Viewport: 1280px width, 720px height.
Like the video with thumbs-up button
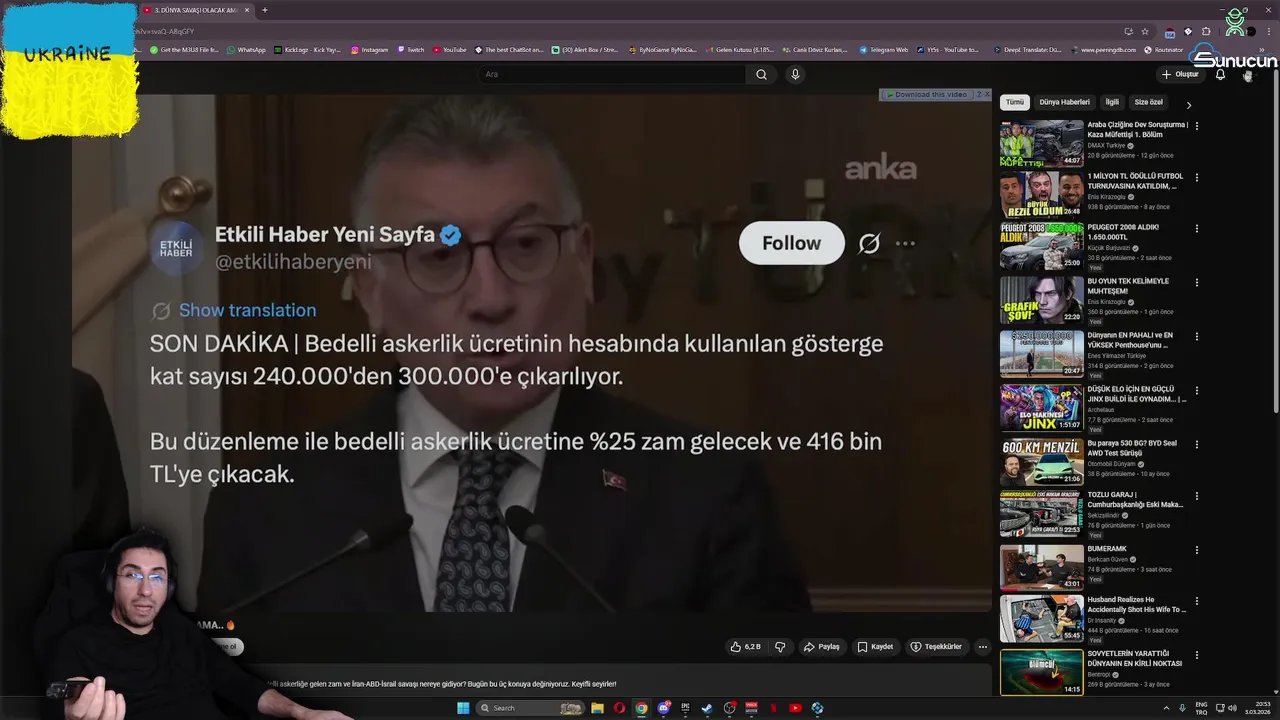(x=745, y=647)
